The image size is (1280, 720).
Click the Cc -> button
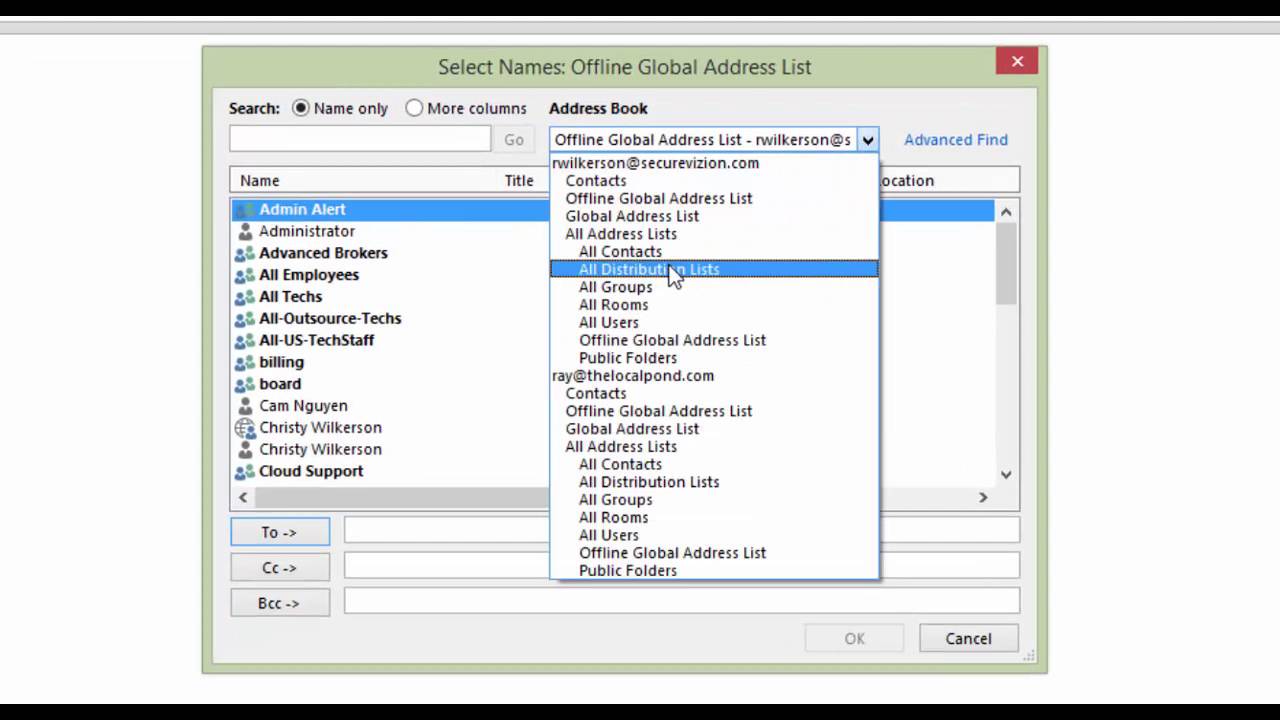pyautogui.click(x=280, y=567)
